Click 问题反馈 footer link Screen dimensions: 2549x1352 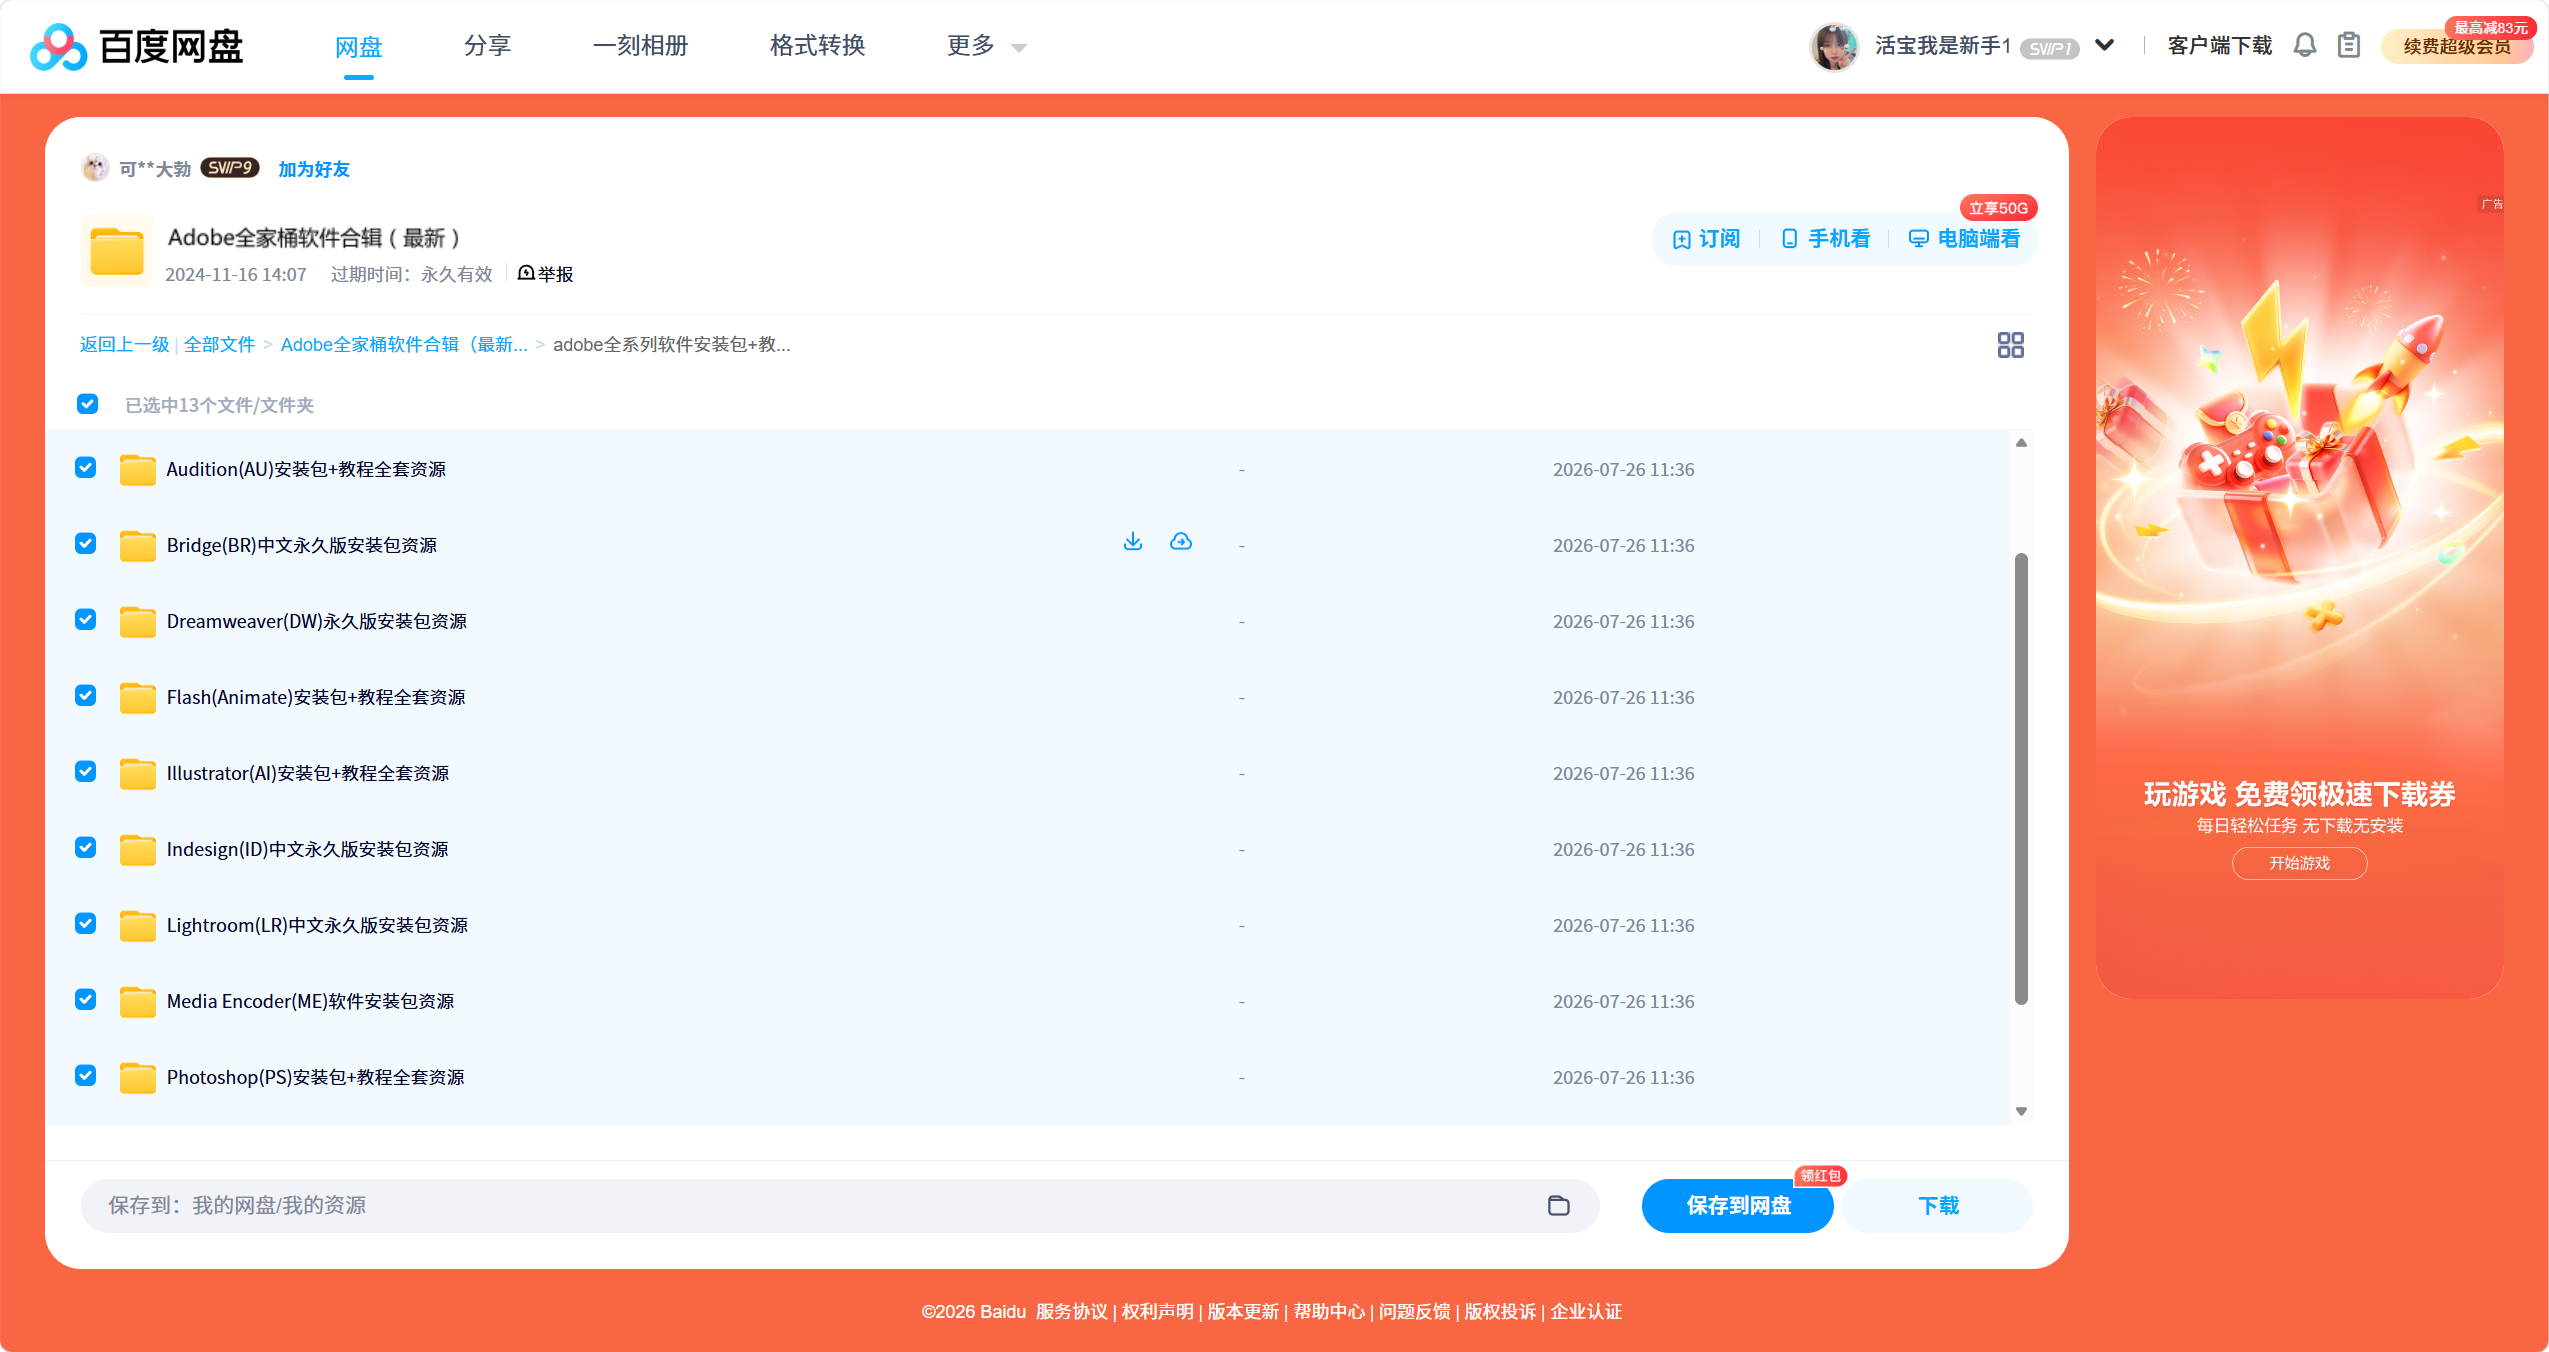pos(1414,1311)
